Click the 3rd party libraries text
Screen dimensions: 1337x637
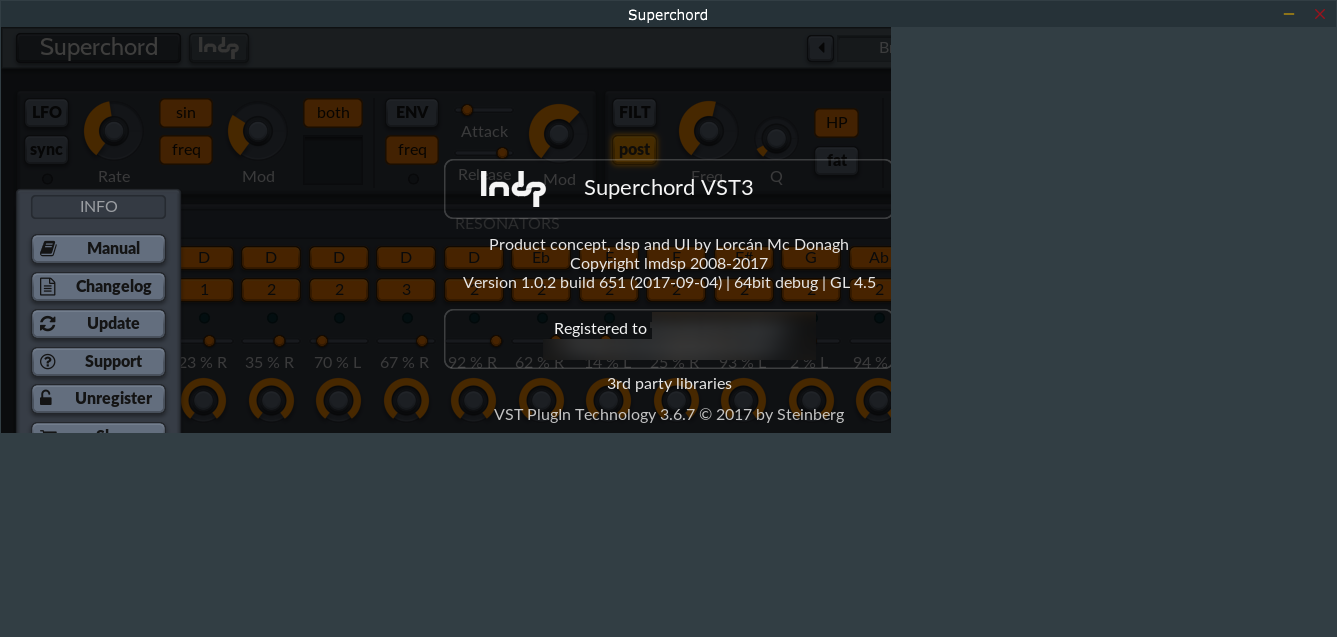pyautogui.click(x=669, y=383)
